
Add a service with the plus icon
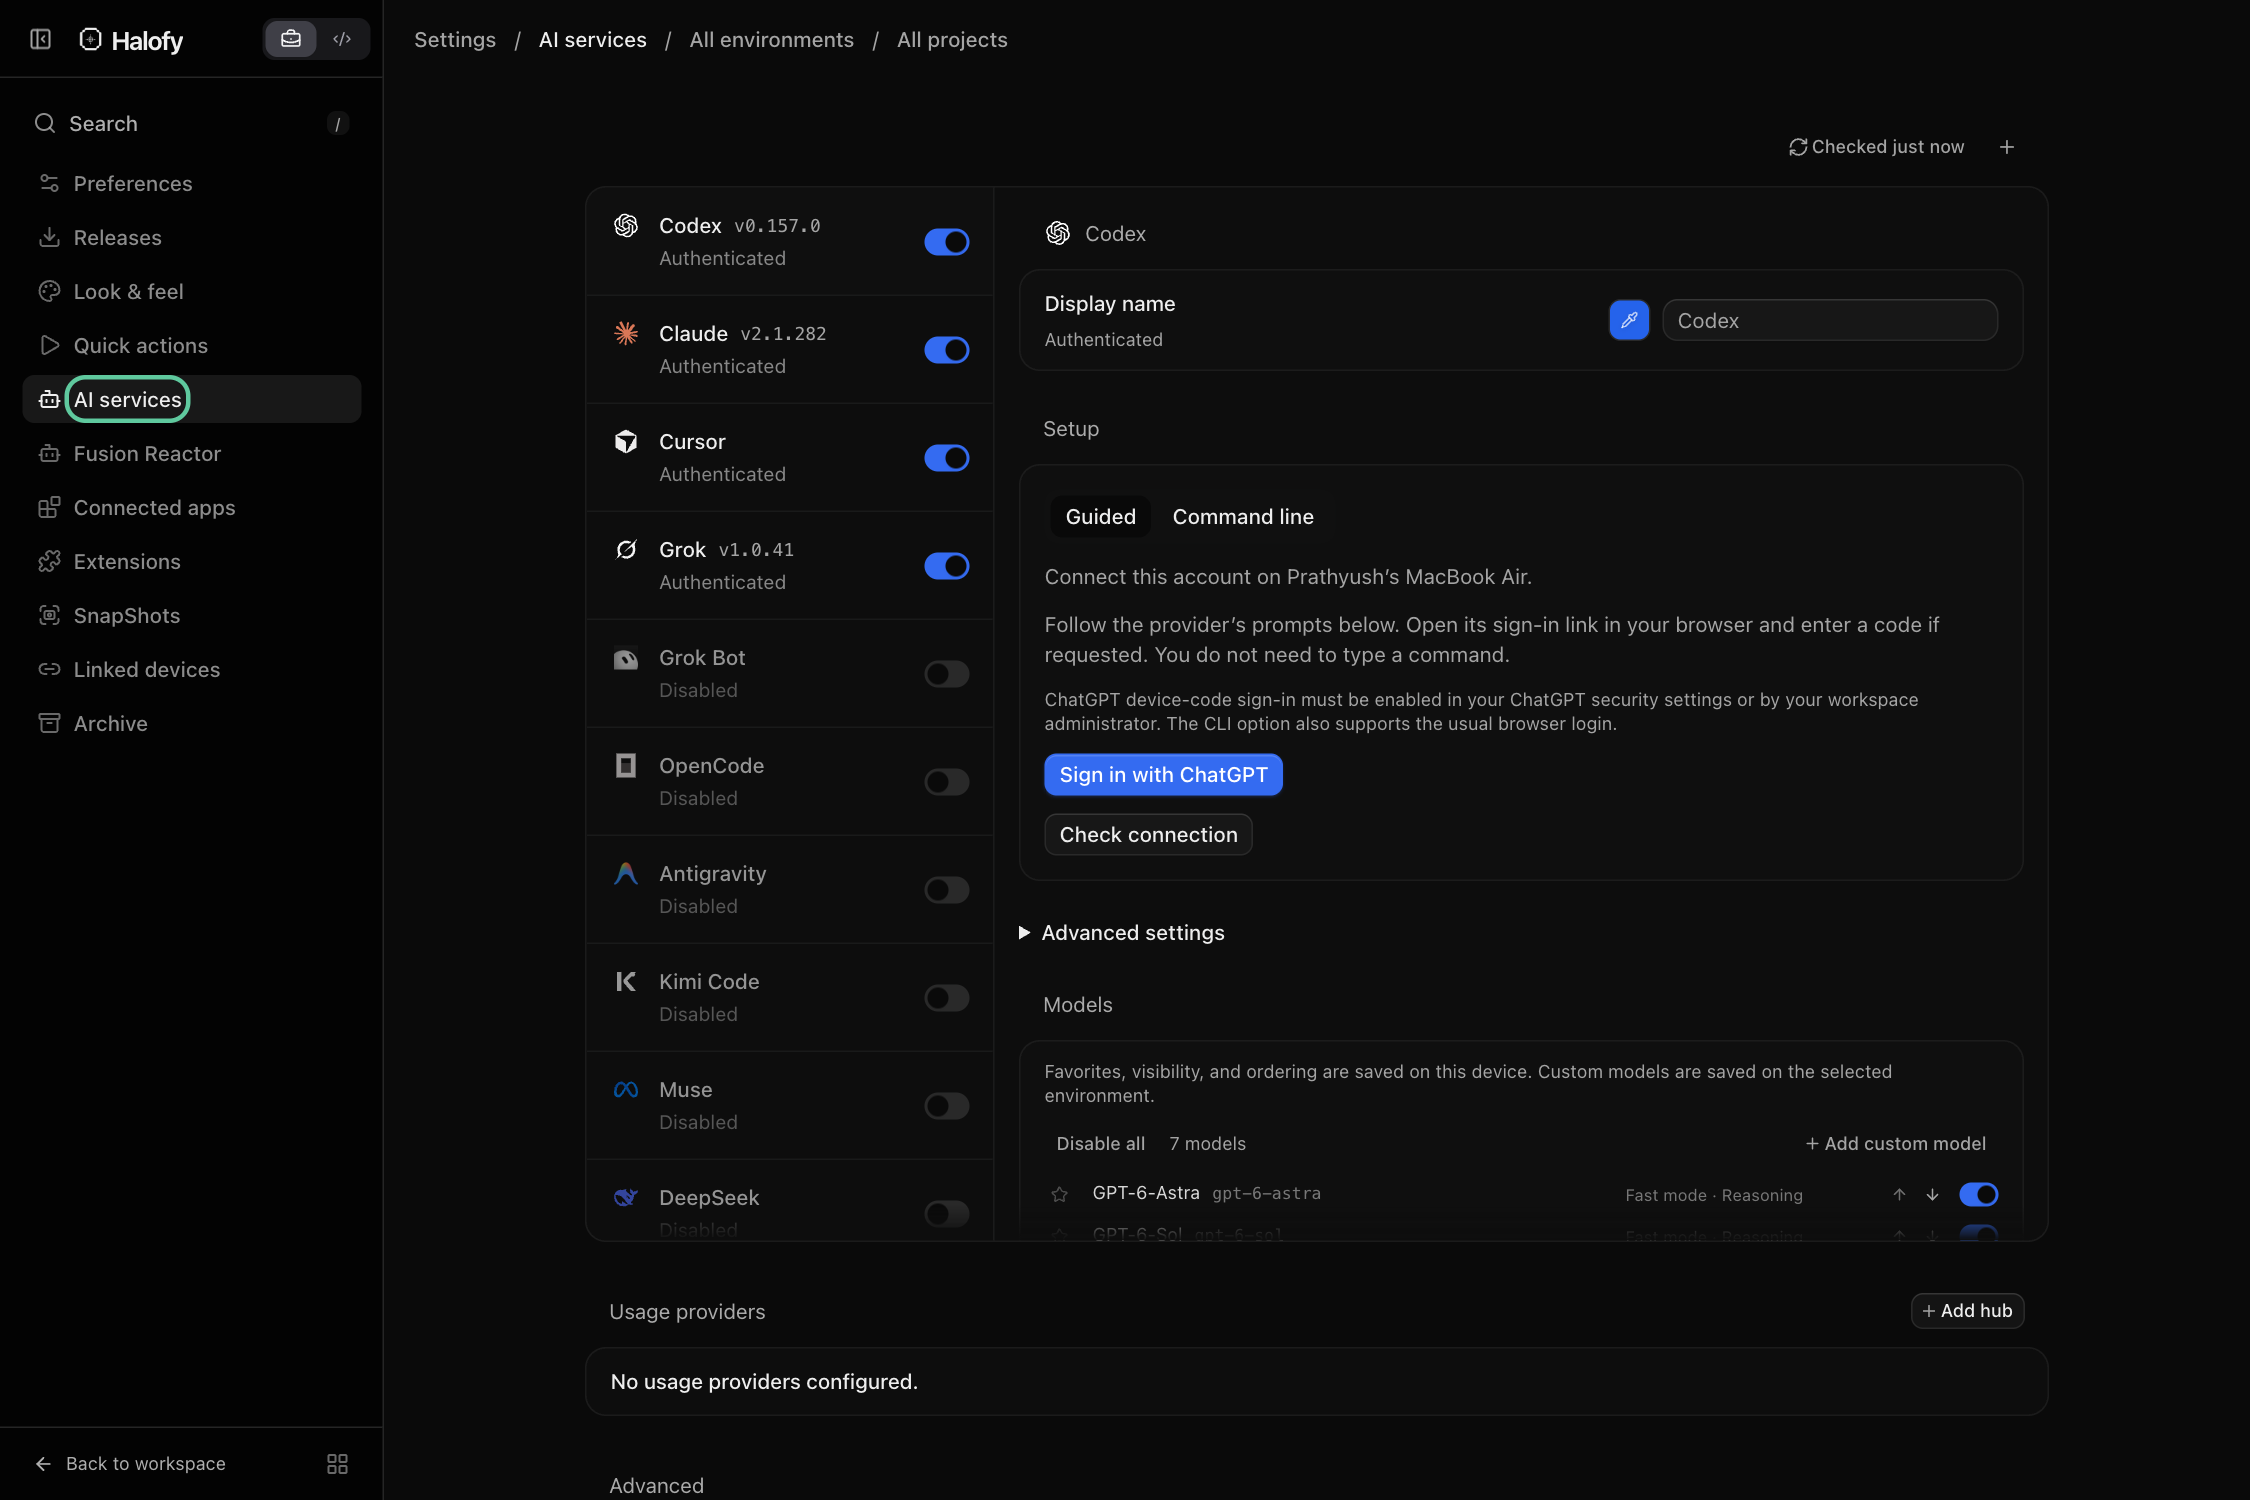(x=2006, y=147)
